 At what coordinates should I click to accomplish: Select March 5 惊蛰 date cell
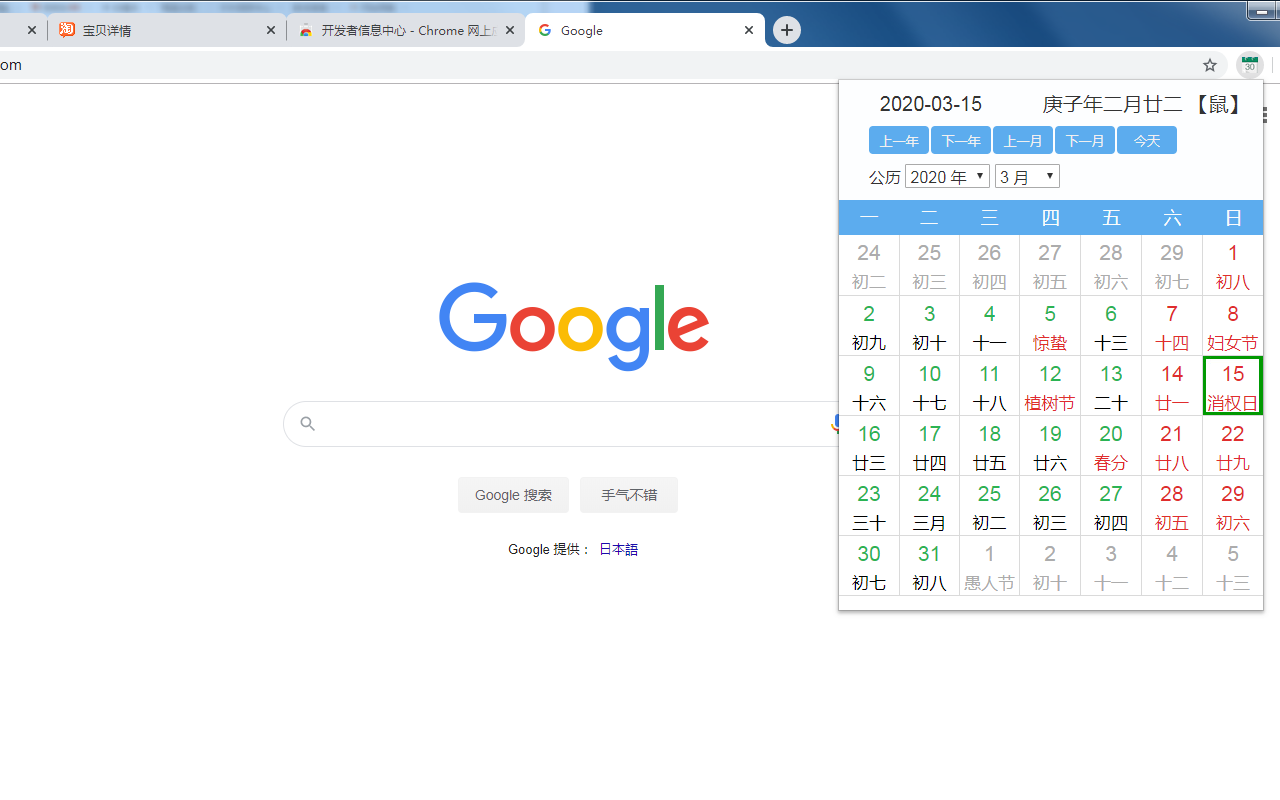coord(1050,326)
